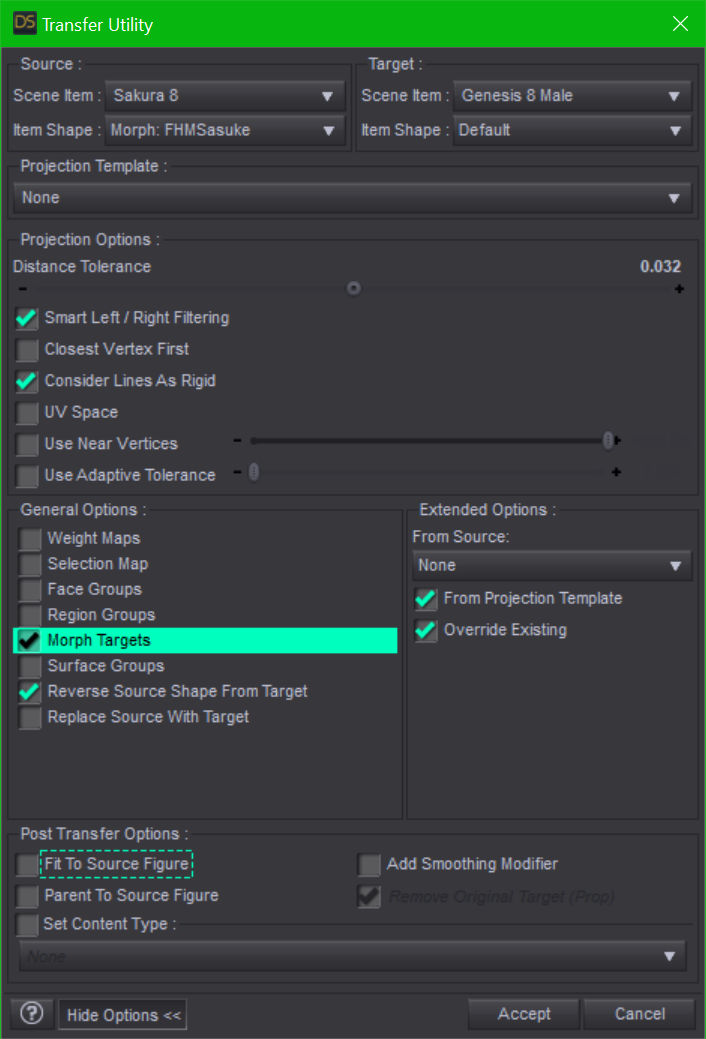The height and width of the screenshot is (1039, 706).
Task: Click the Distance Tolerance slider handle
Action: [x=353, y=289]
